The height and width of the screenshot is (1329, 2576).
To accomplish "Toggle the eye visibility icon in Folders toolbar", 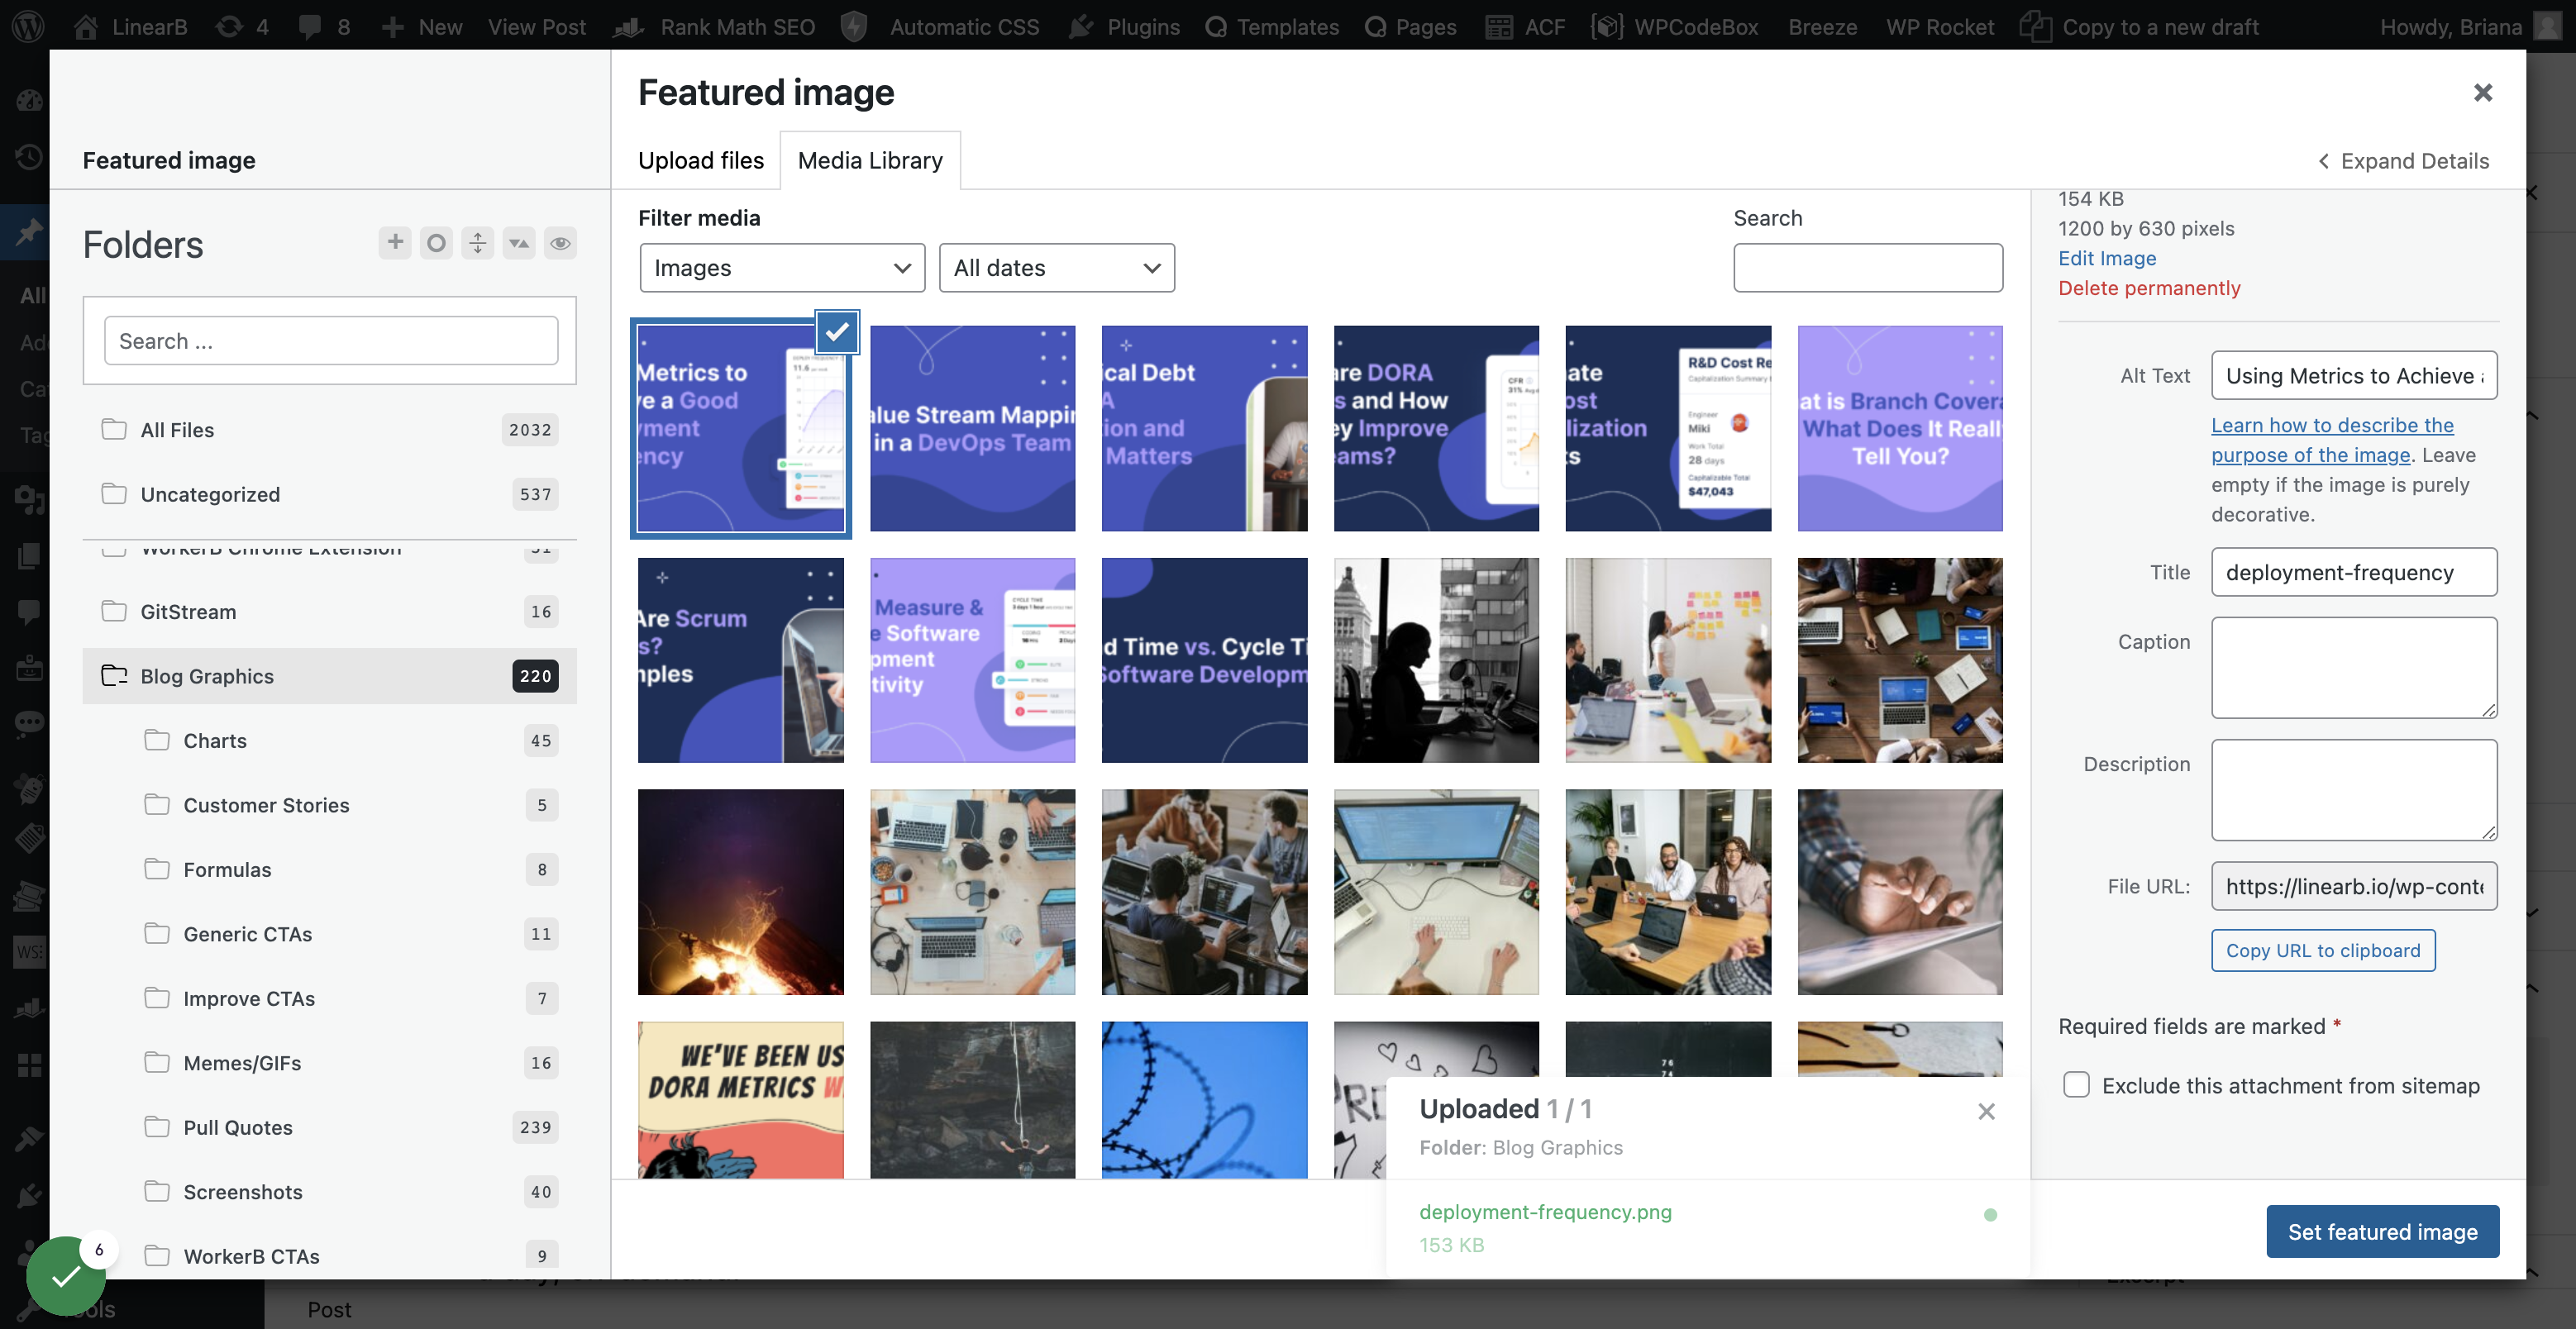I will (560, 242).
